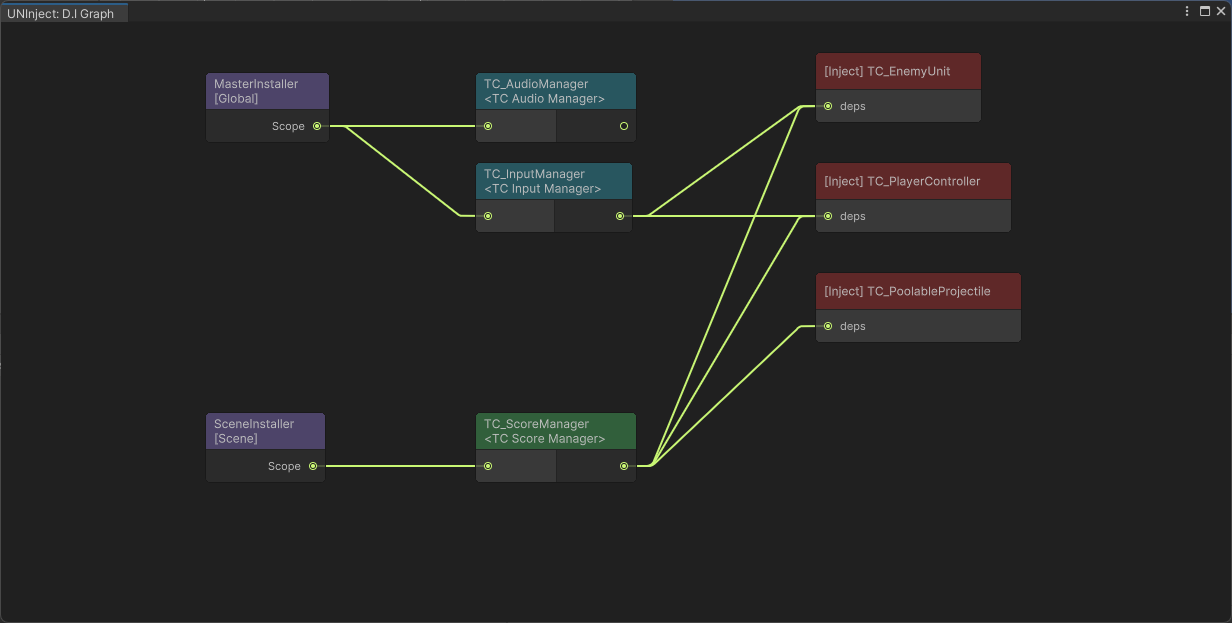
Task: Click the TC_PoolableProjectile deps port
Action: pyautogui.click(x=828, y=326)
